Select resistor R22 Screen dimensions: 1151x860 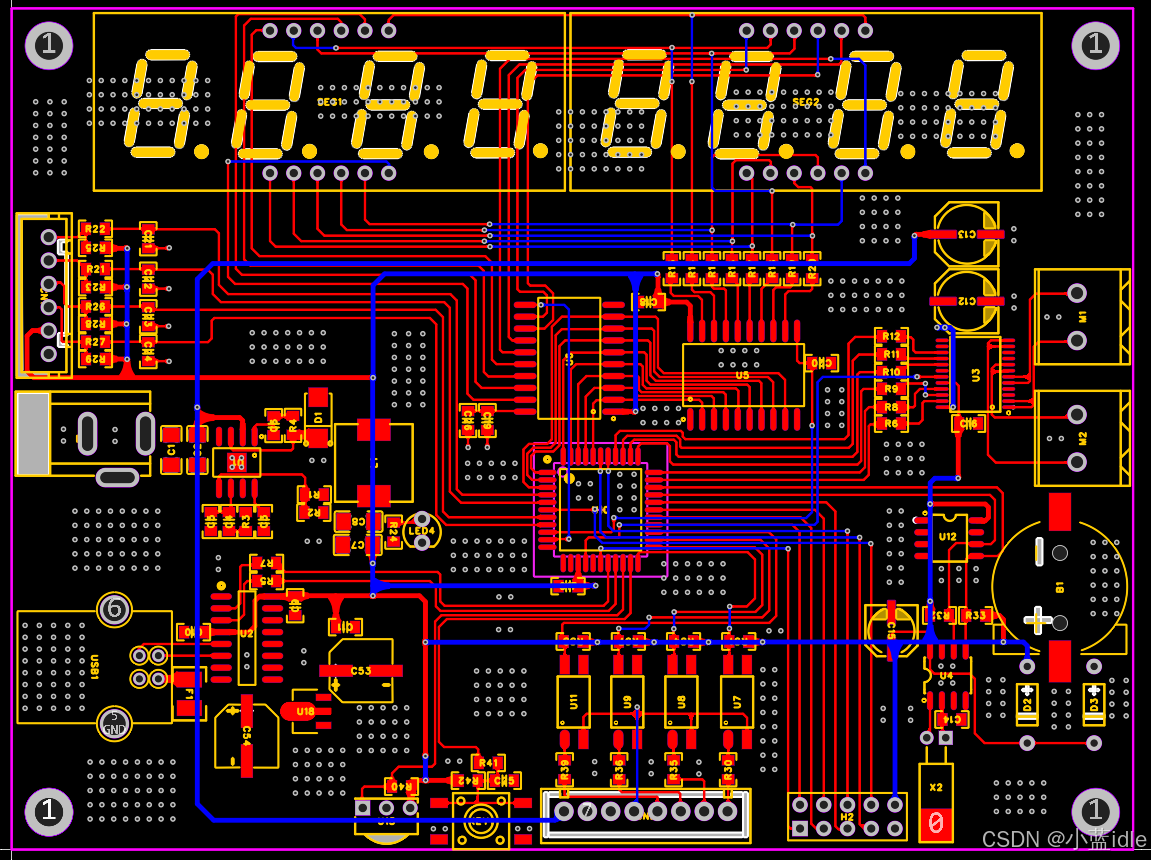coord(95,229)
